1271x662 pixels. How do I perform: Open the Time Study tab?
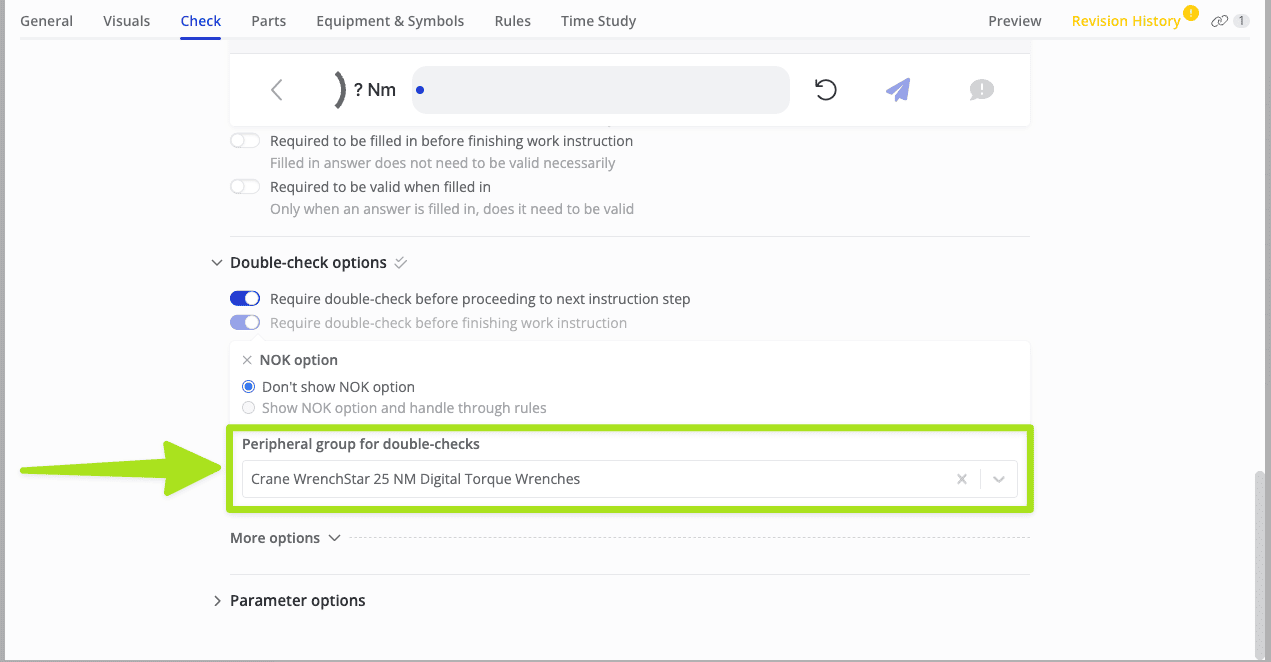point(598,21)
